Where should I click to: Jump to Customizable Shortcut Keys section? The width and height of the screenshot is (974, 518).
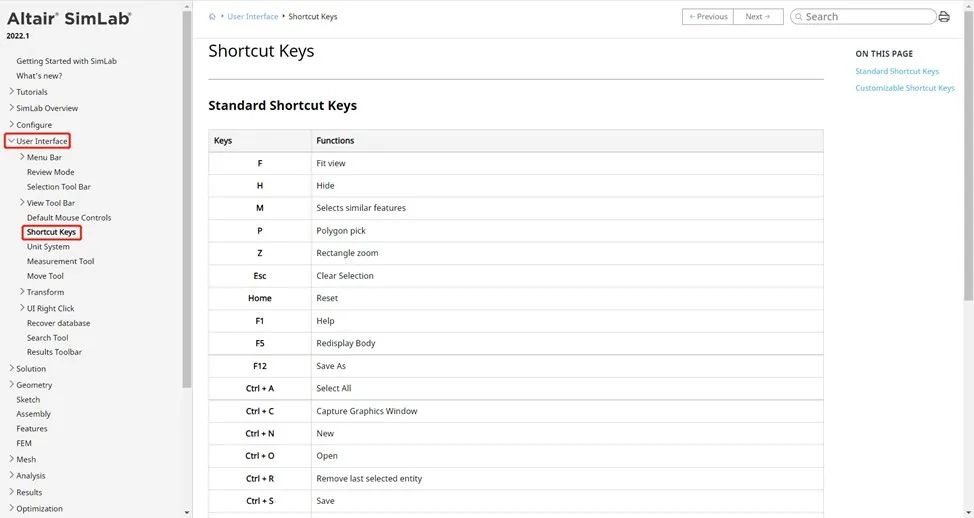point(905,88)
